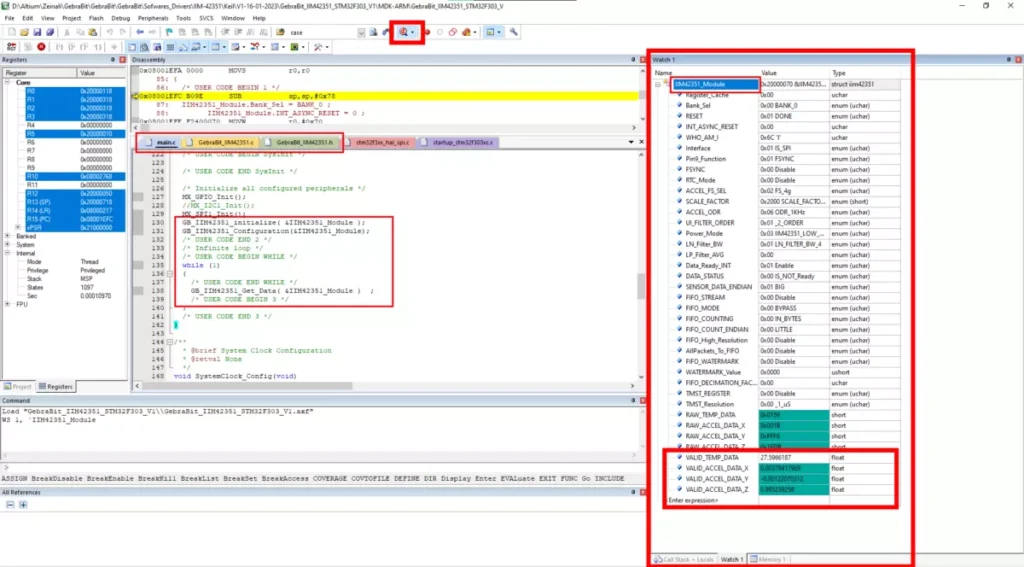Switch to the GebraBit_IIM42351.h tab

coord(301,143)
